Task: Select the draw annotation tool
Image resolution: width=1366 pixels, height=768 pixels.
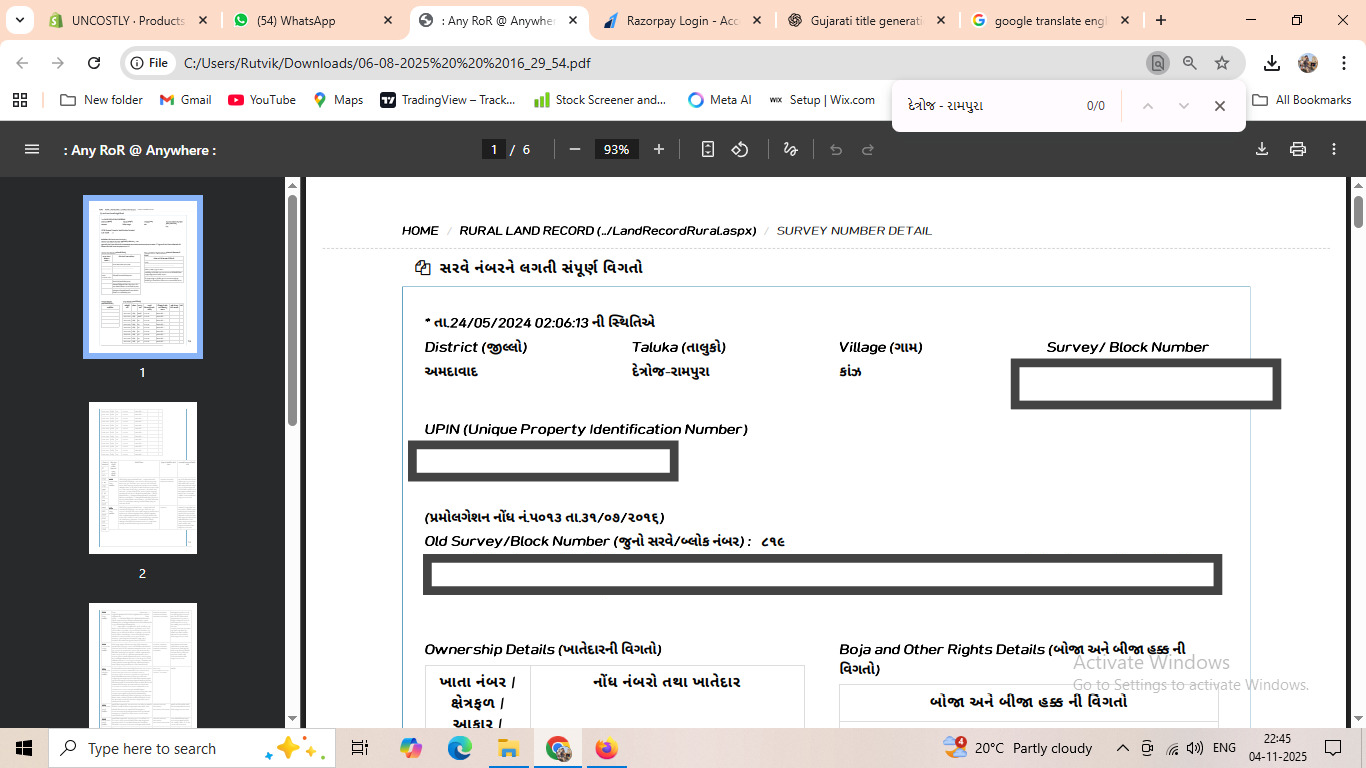Action: pyautogui.click(x=791, y=149)
